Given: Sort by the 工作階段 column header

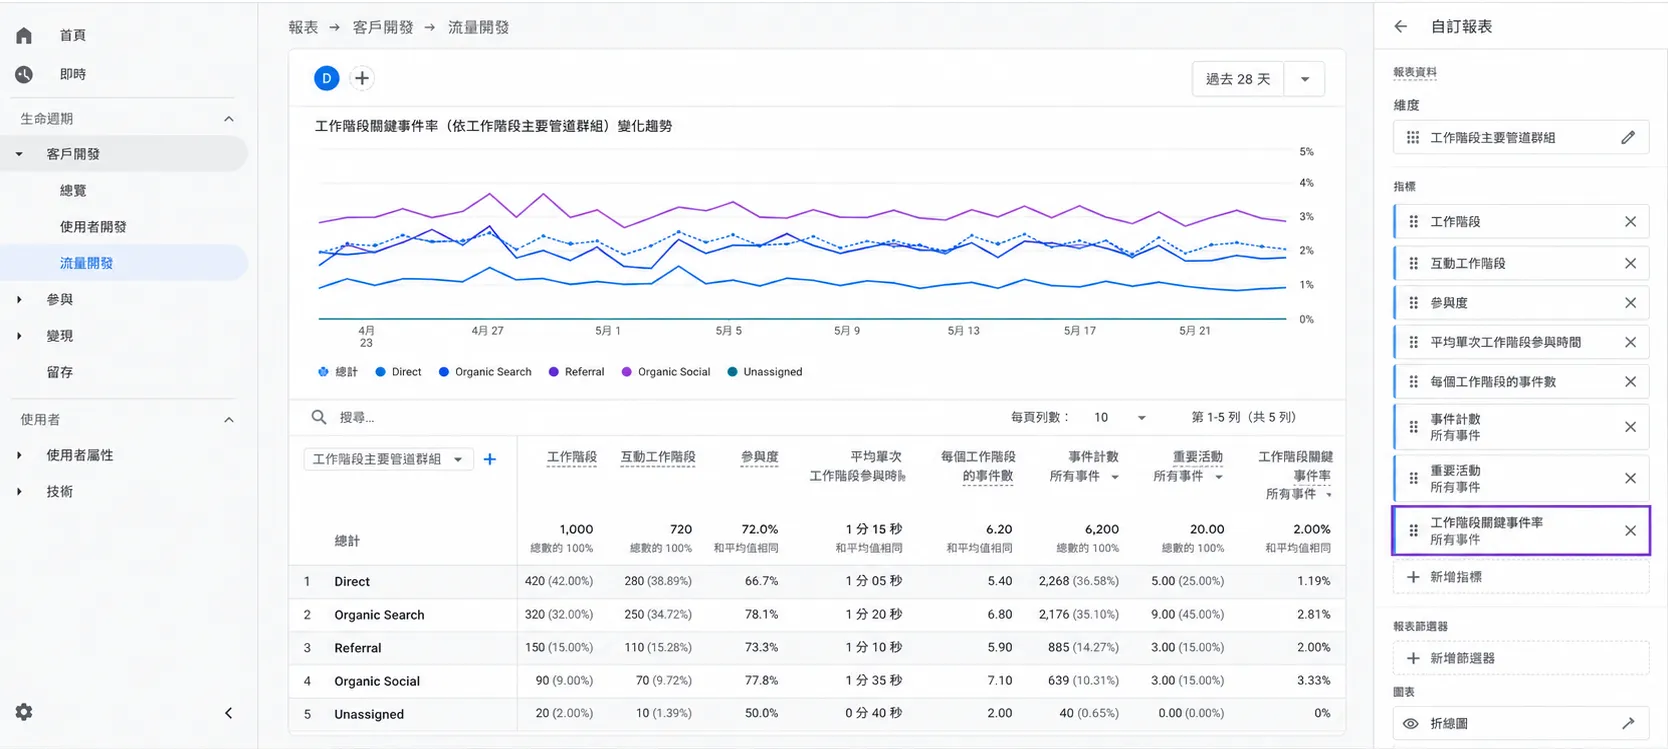Looking at the screenshot, I should 572,457.
